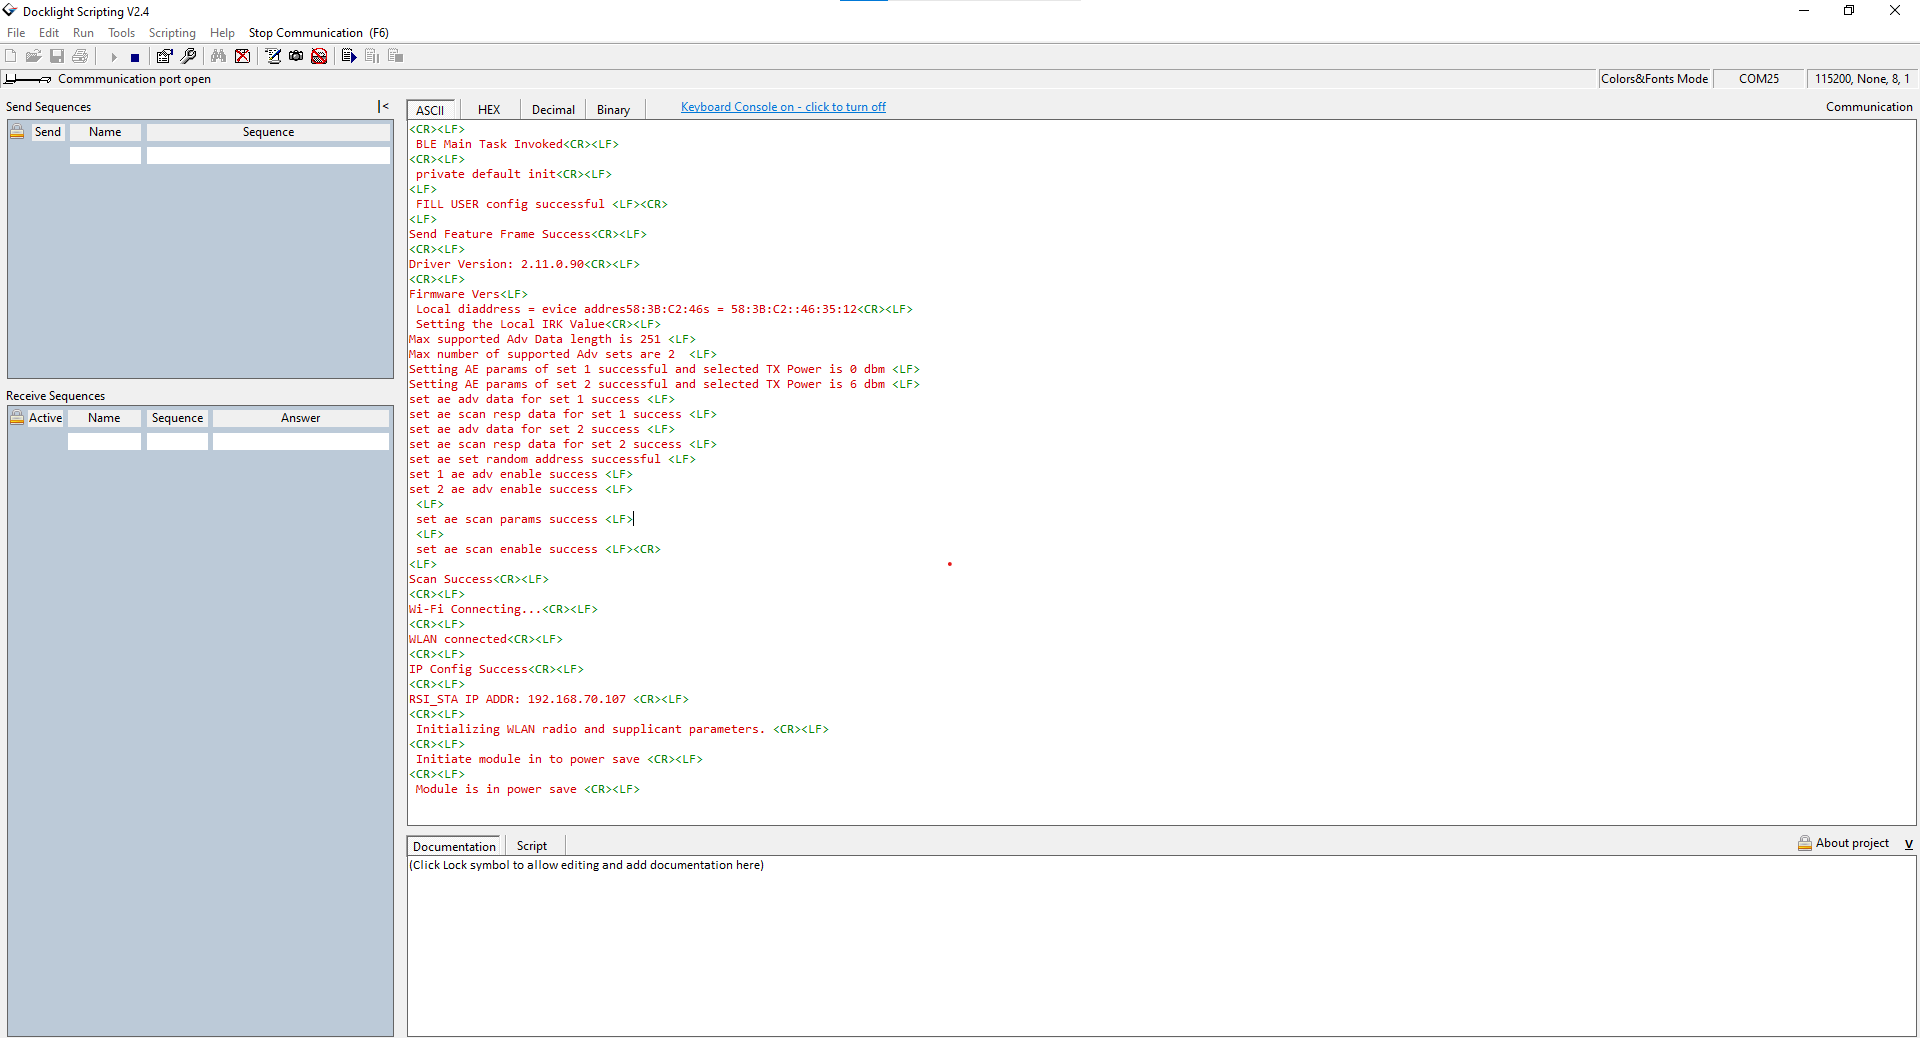Clear the communication window icon
The height and width of the screenshot is (1038, 1920).
point(243,57)
